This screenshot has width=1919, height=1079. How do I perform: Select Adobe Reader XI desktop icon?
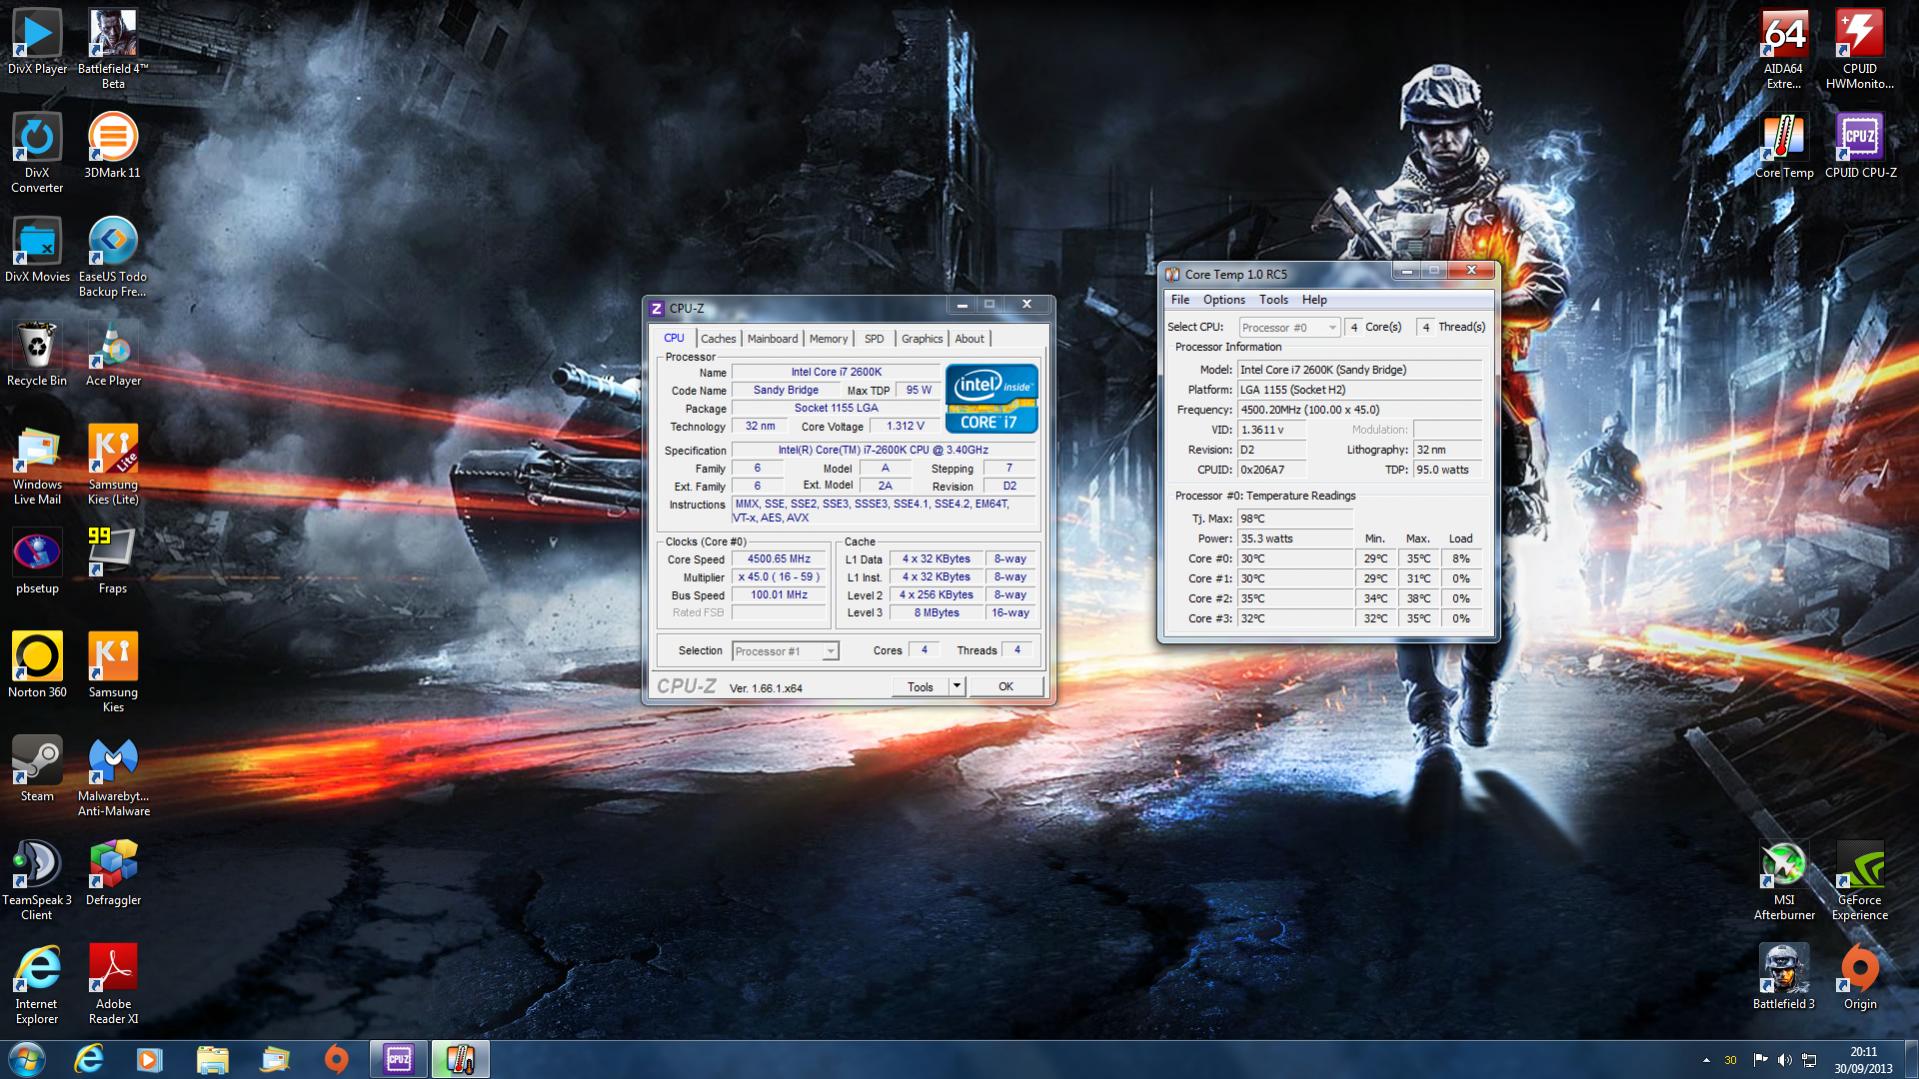tap(113, 985)
